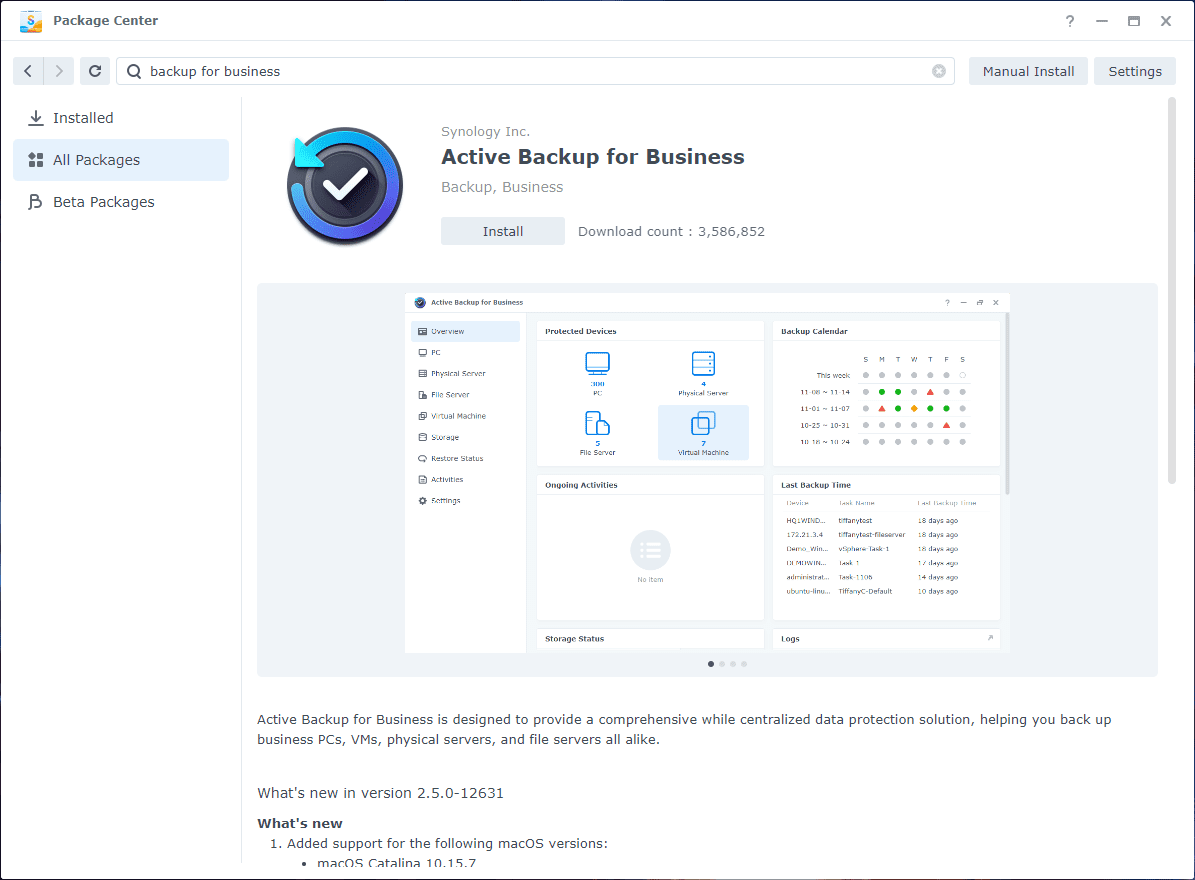Click the Beta Packages icon

pyautogui.click(x=36, y=202)
